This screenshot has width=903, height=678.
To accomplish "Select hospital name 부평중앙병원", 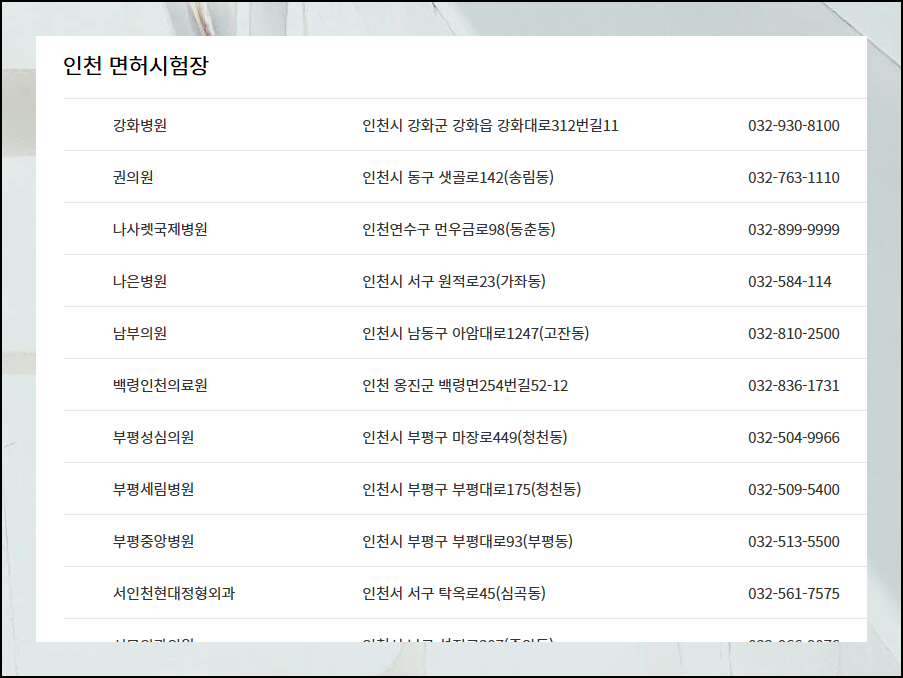I will click(x=153, y=541).
